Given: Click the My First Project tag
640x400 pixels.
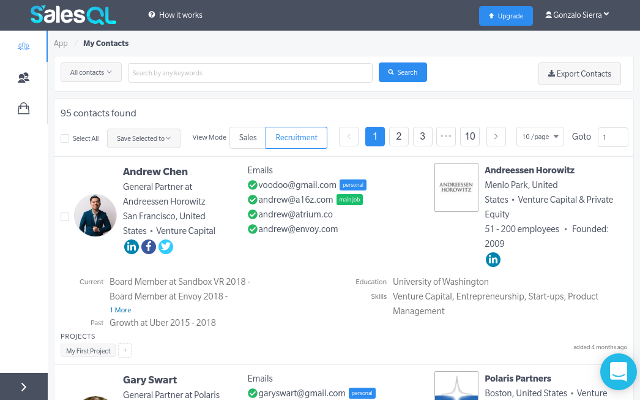Looking at the screenshot, I should pyautogui.click(x=88, y=351).
